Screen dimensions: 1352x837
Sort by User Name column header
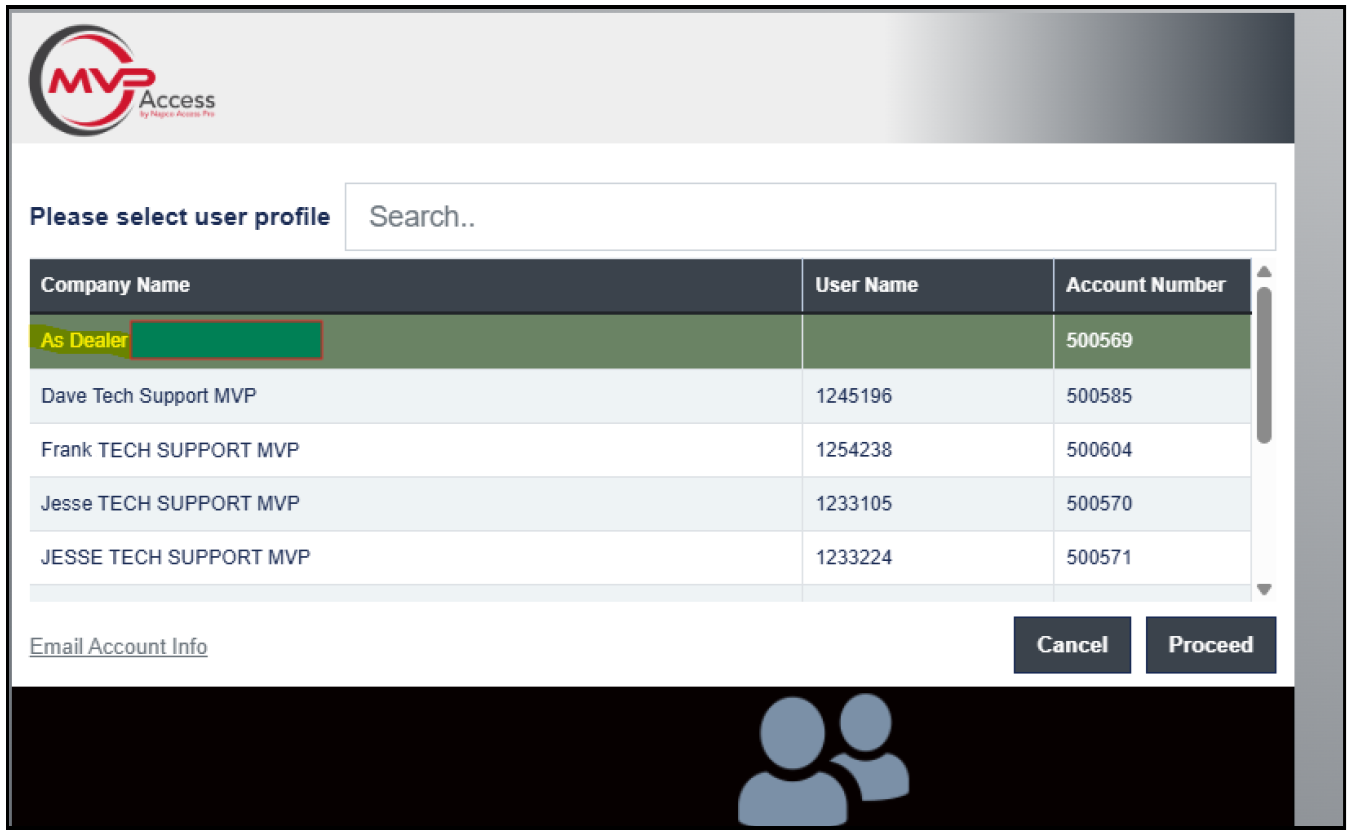tap(866, 285)
